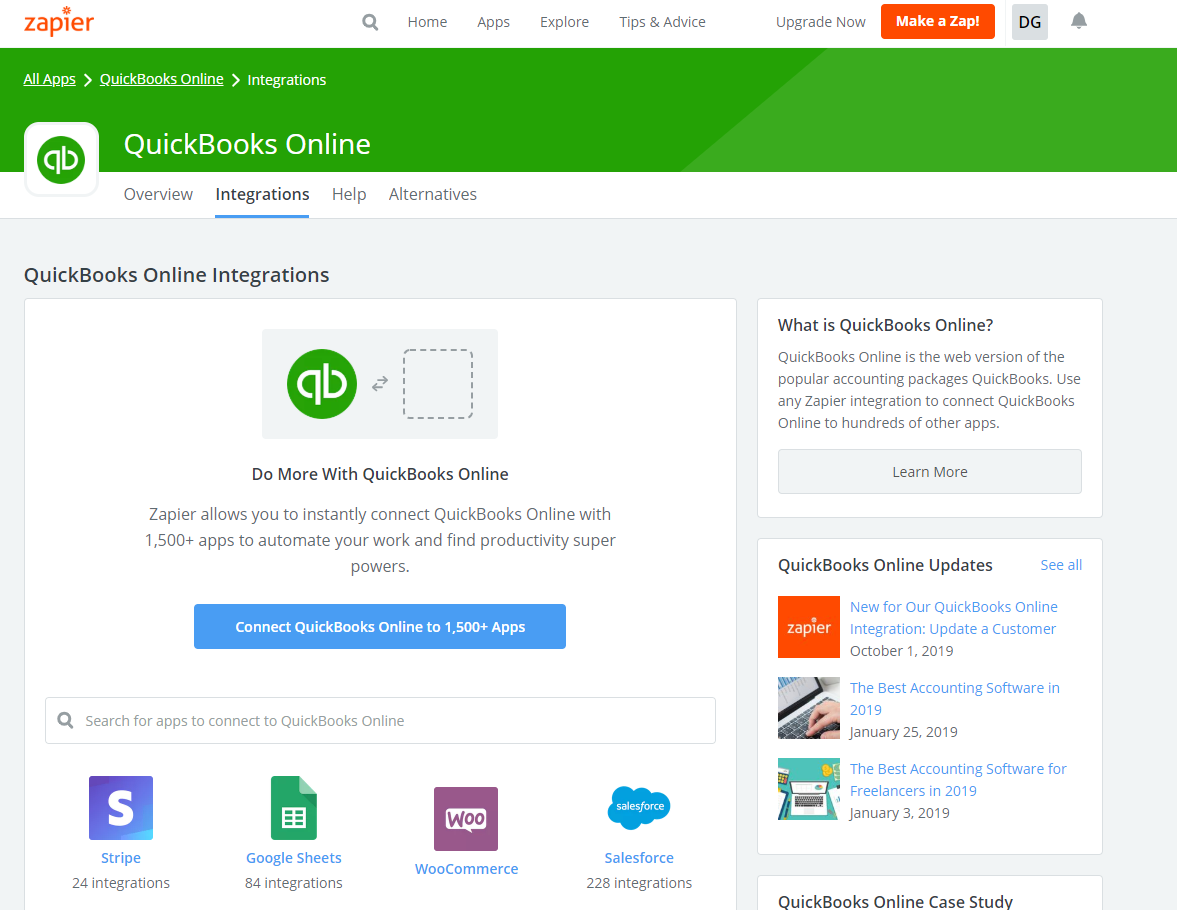Click the 'Do More With QuickBooks Online' heading
Viewport: 1177px width, 910px height.
[x=380, y=474]
